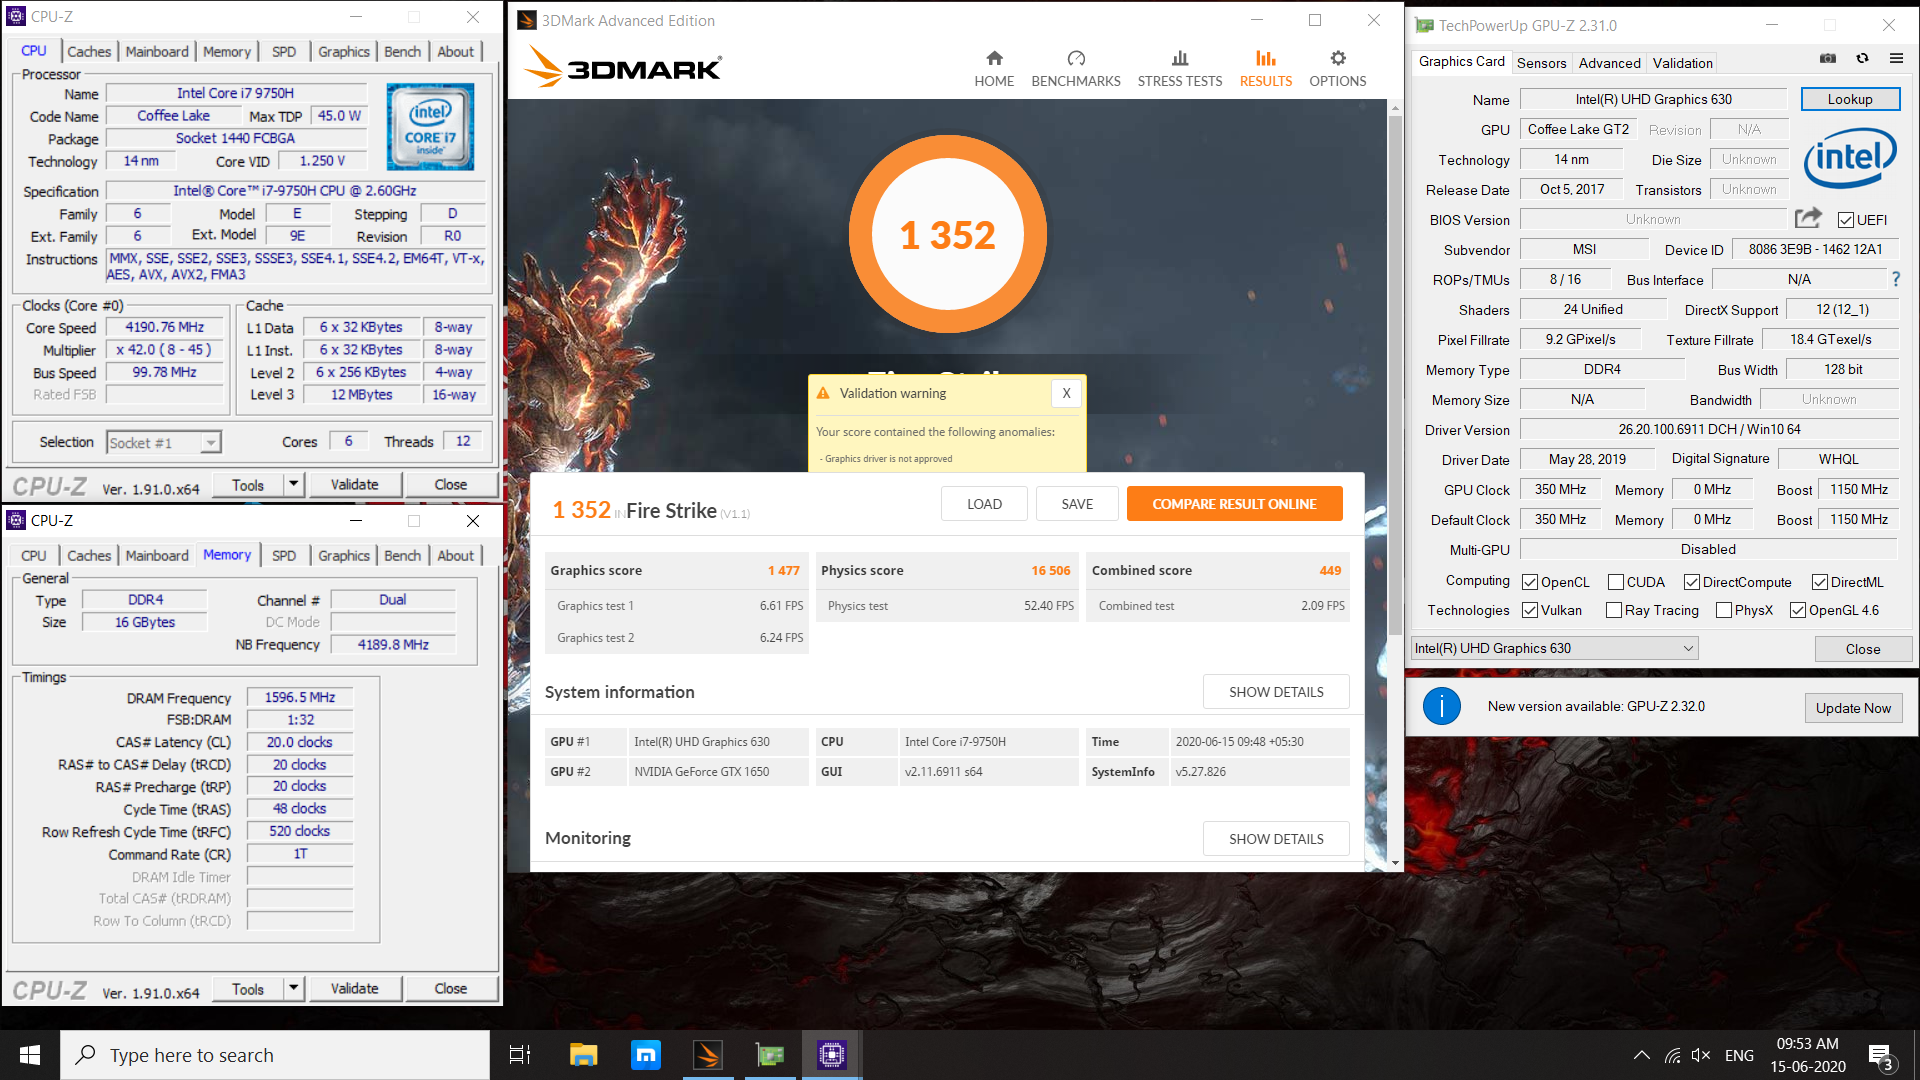
Task: Click scrollbar down arrow in 3DMark
Action: (x=1395, y=862)
